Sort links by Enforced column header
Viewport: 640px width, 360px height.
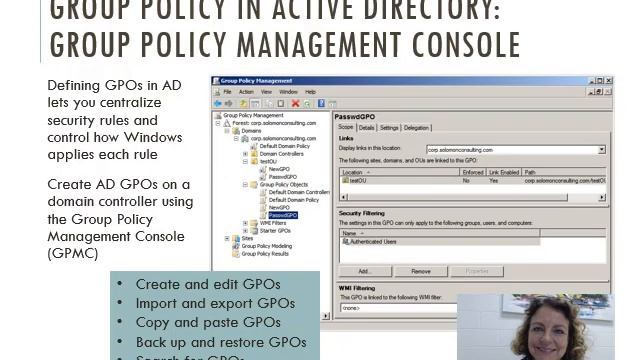[x=473, y=172]
